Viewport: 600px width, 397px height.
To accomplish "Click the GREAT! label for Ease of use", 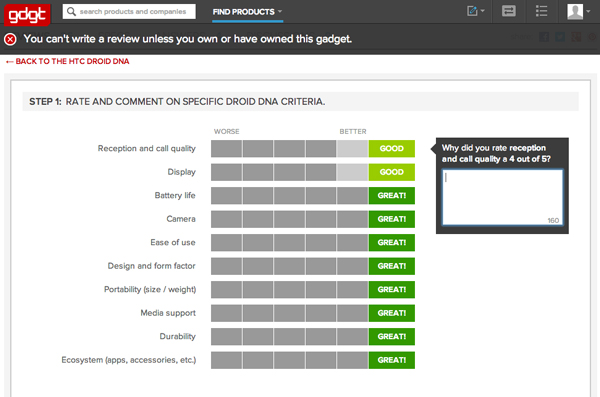I will 391,243.
